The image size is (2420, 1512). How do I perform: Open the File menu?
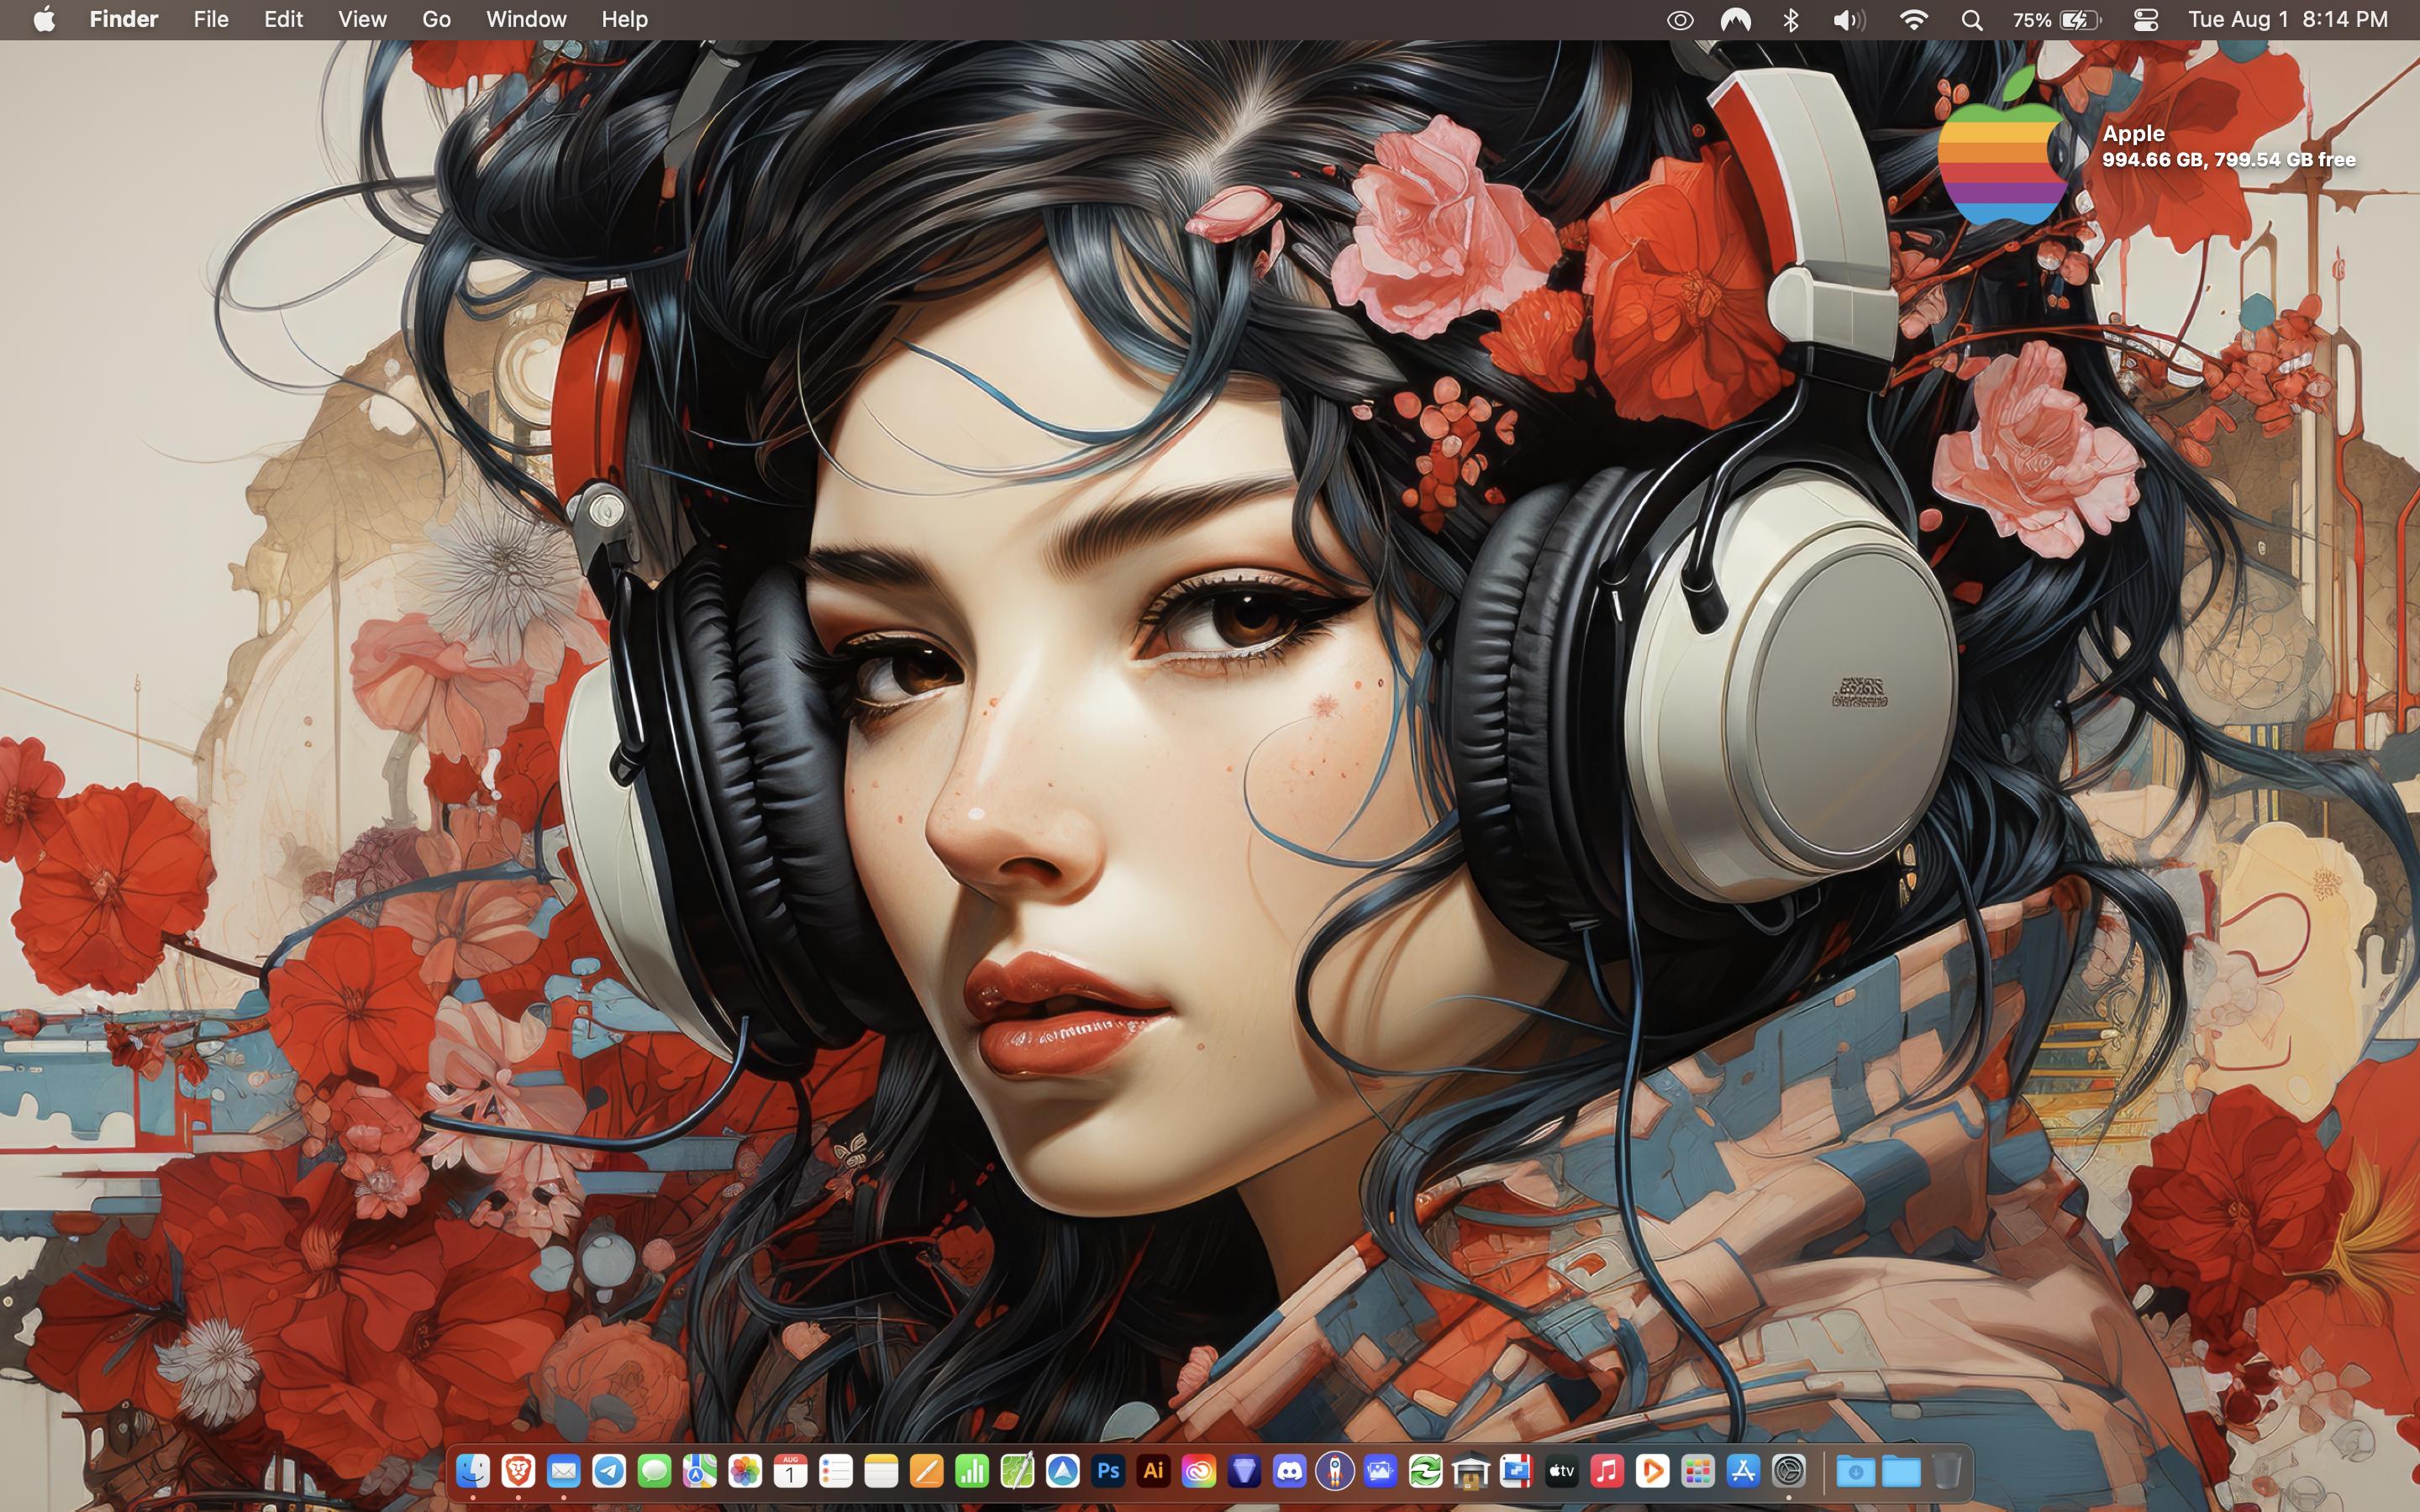point(211,20)
